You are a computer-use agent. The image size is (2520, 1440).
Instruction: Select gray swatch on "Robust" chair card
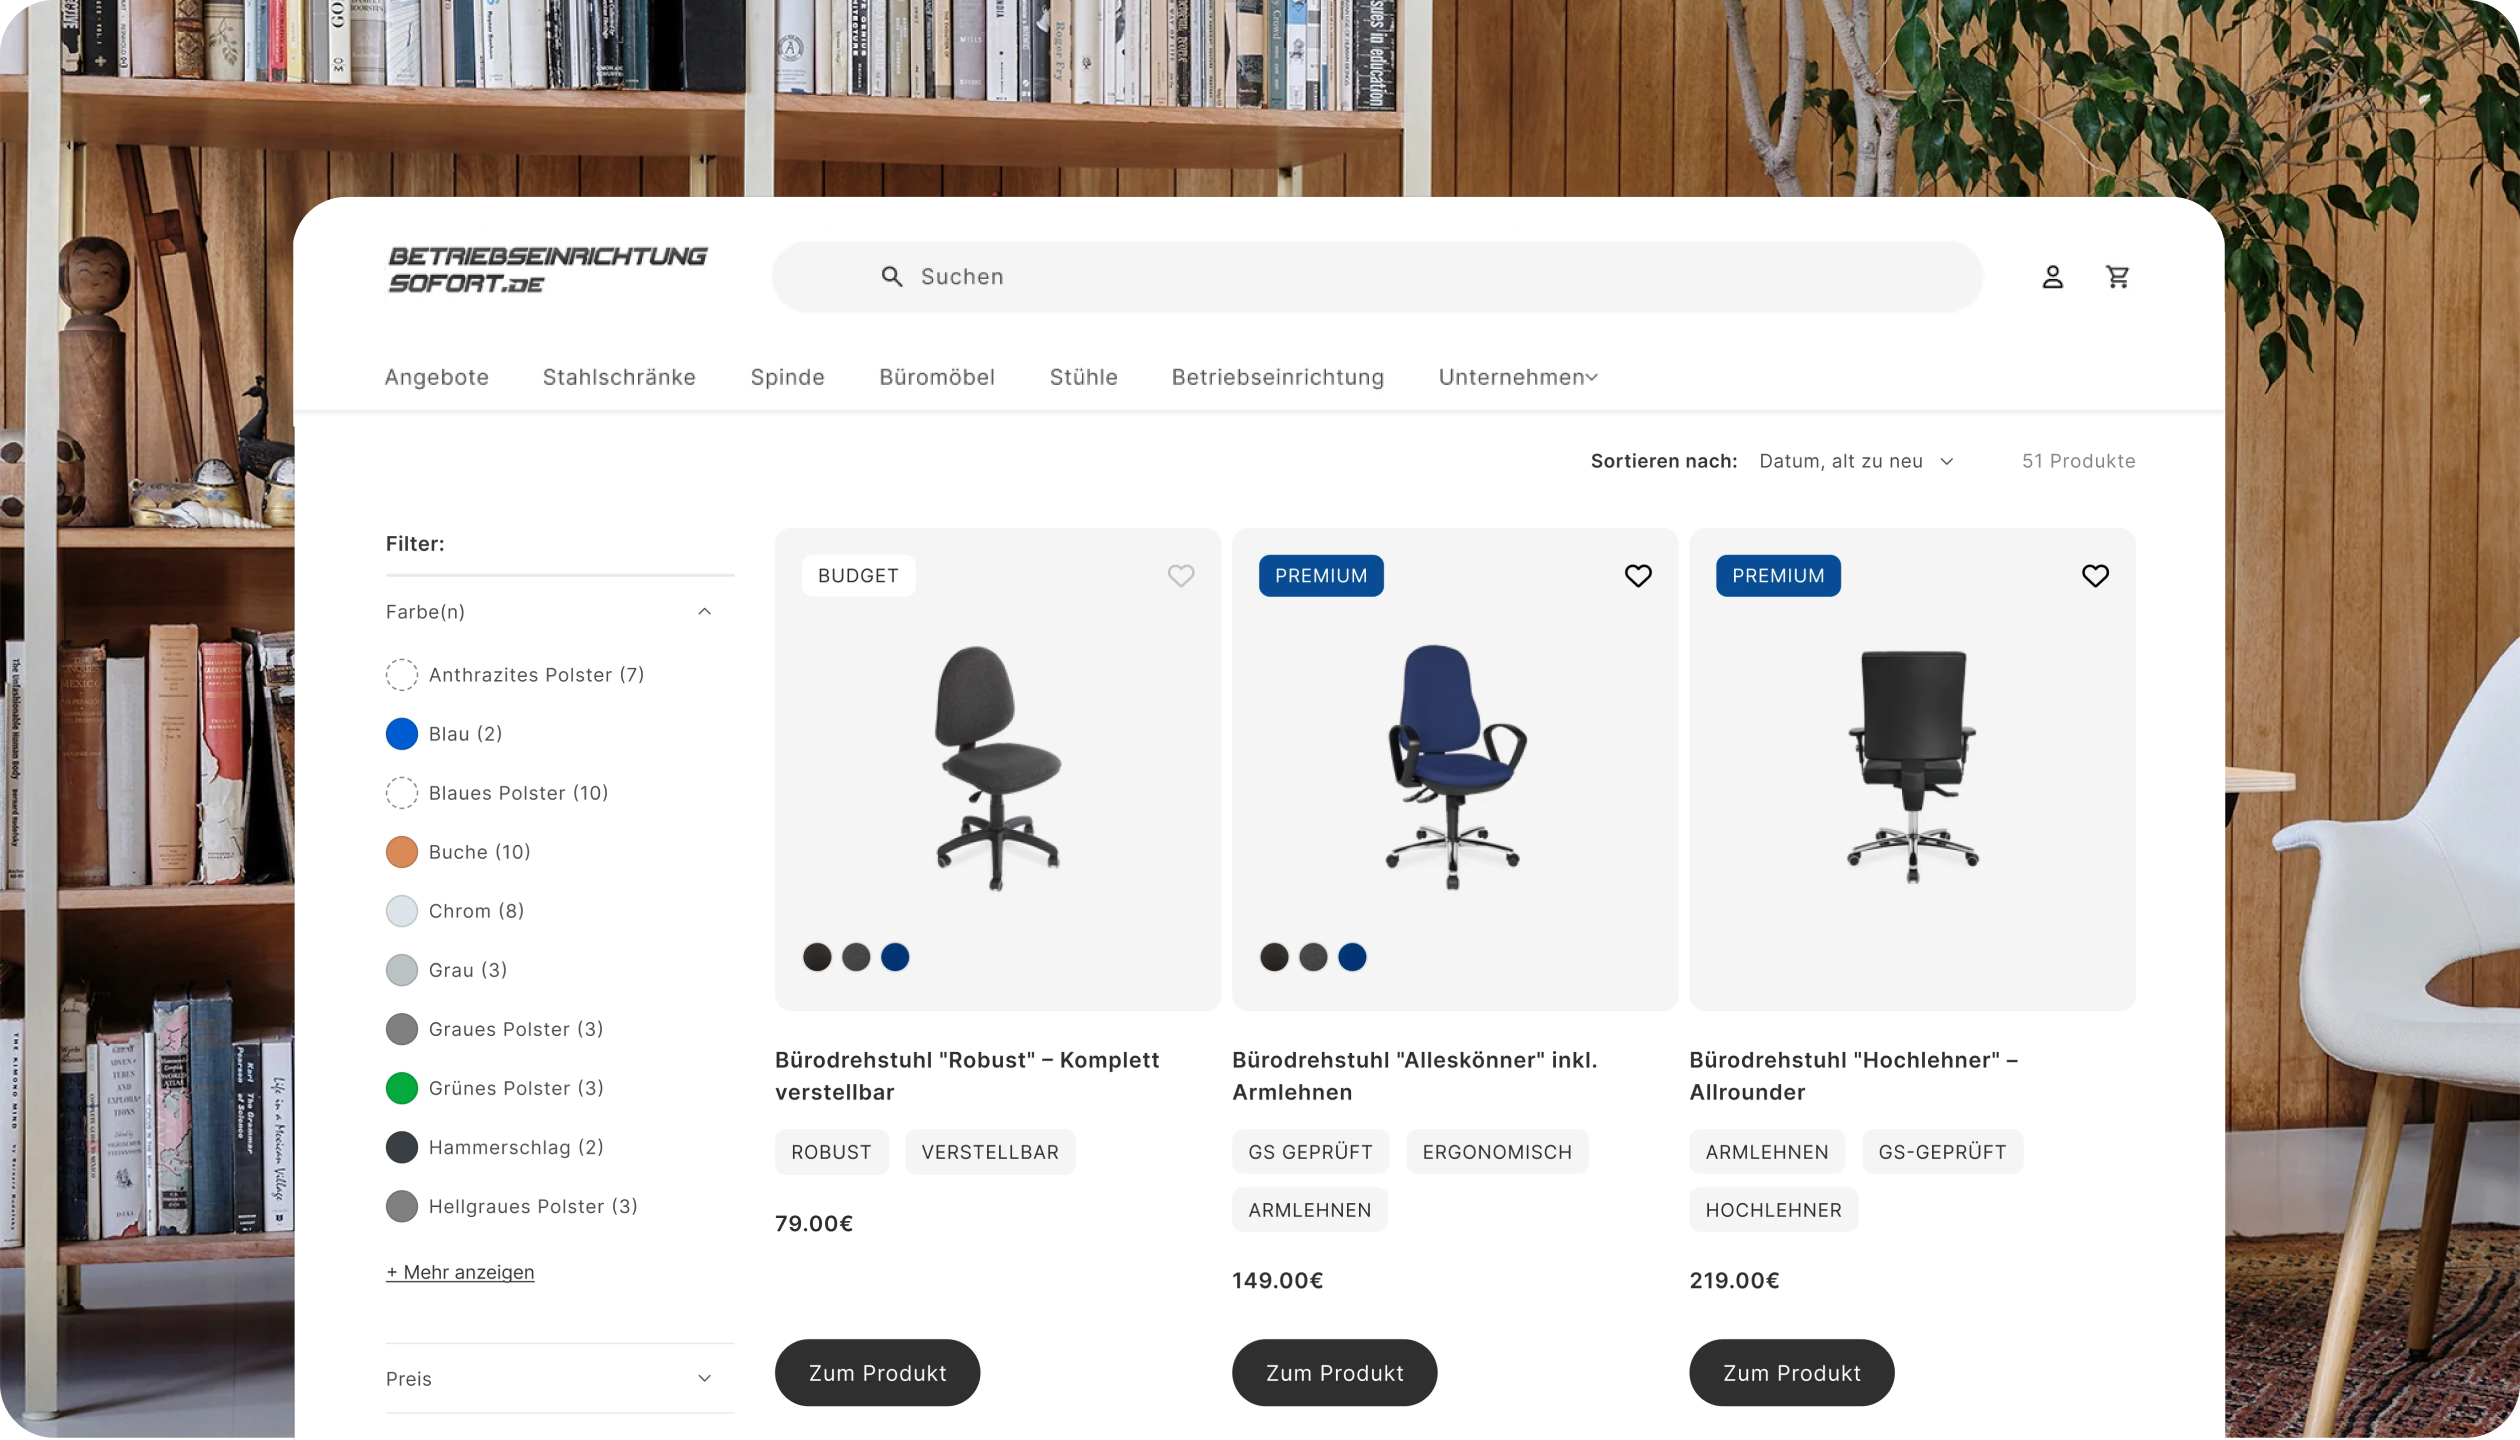(856, 957)
